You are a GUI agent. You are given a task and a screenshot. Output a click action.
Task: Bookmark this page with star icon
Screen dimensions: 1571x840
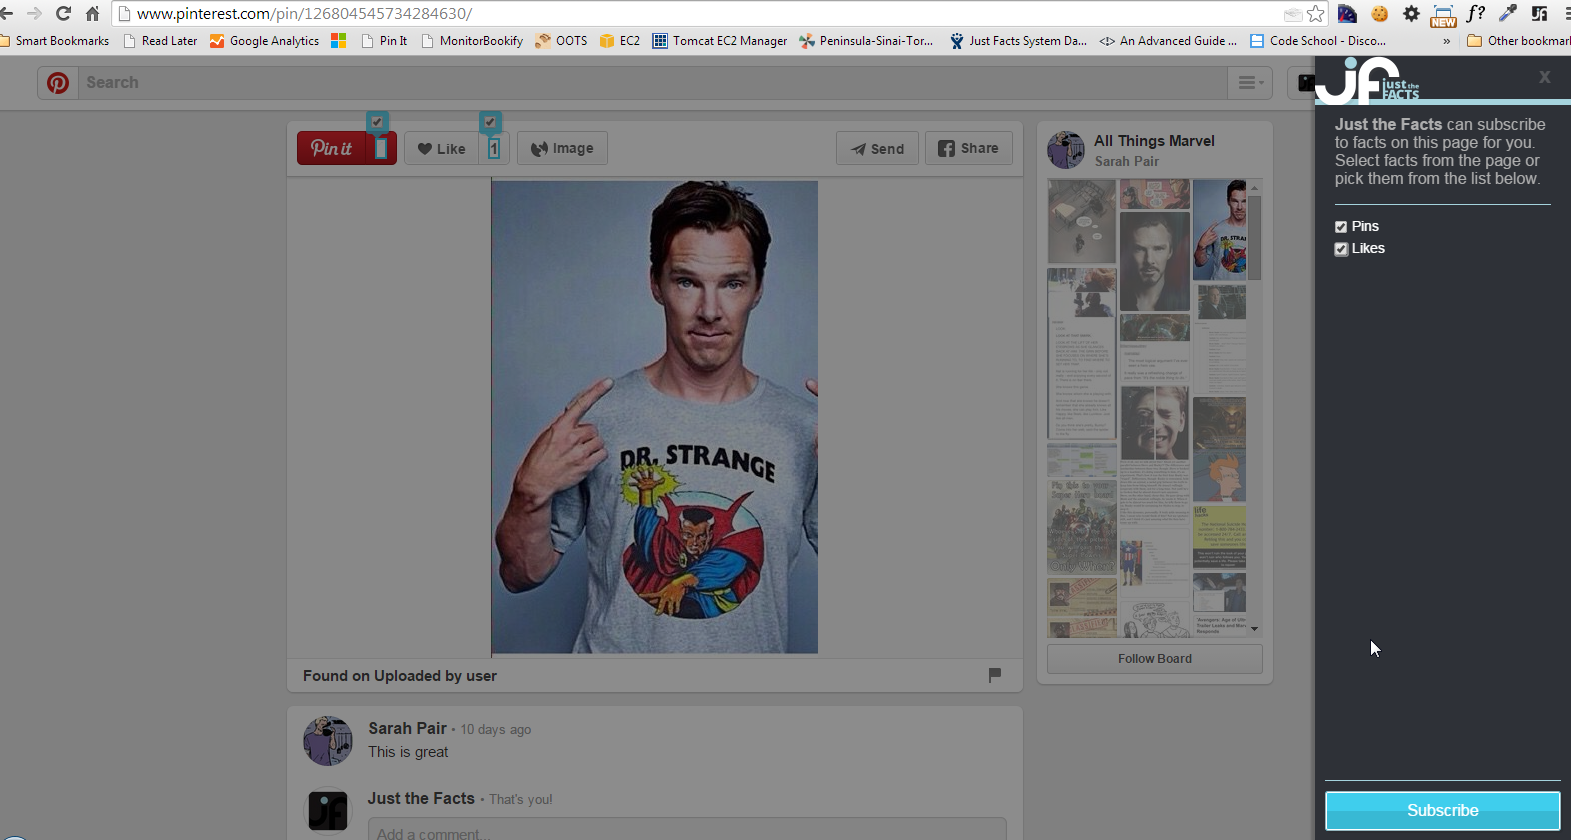[1316, 14]
